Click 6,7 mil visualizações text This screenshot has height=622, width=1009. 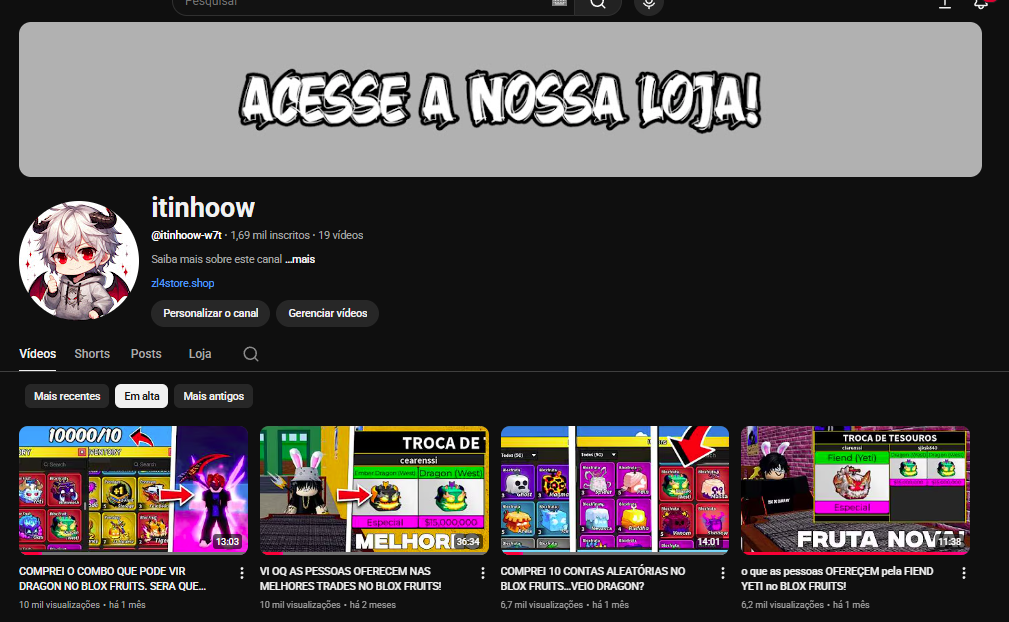[542, 605]
